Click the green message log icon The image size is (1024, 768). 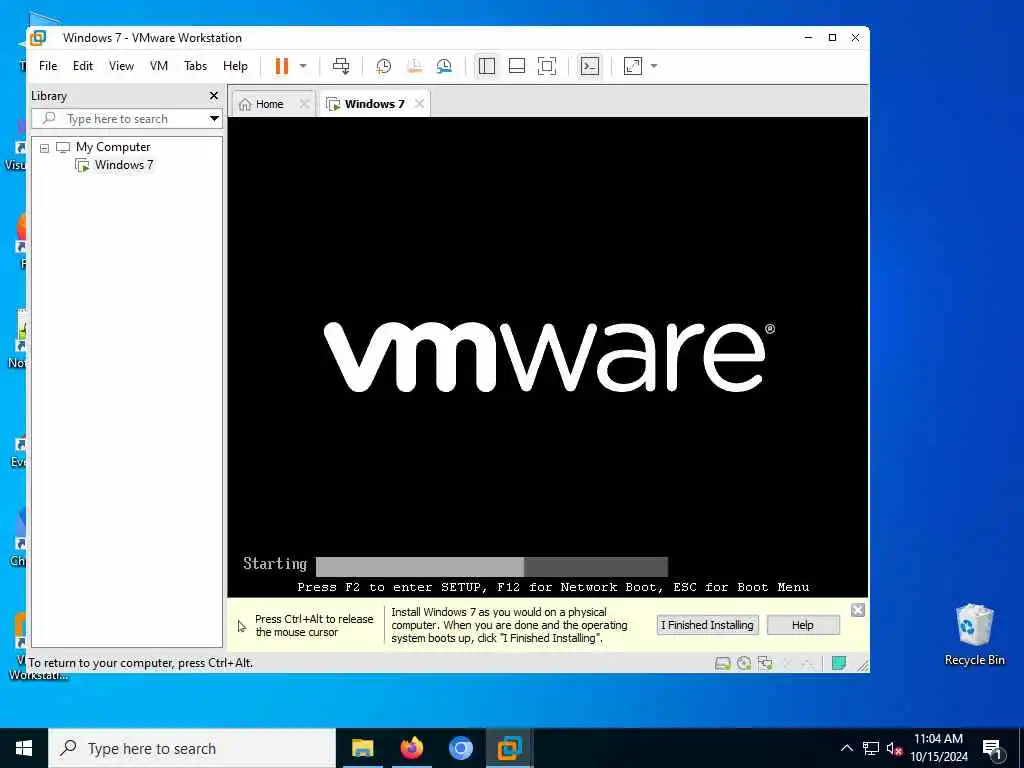839,664
